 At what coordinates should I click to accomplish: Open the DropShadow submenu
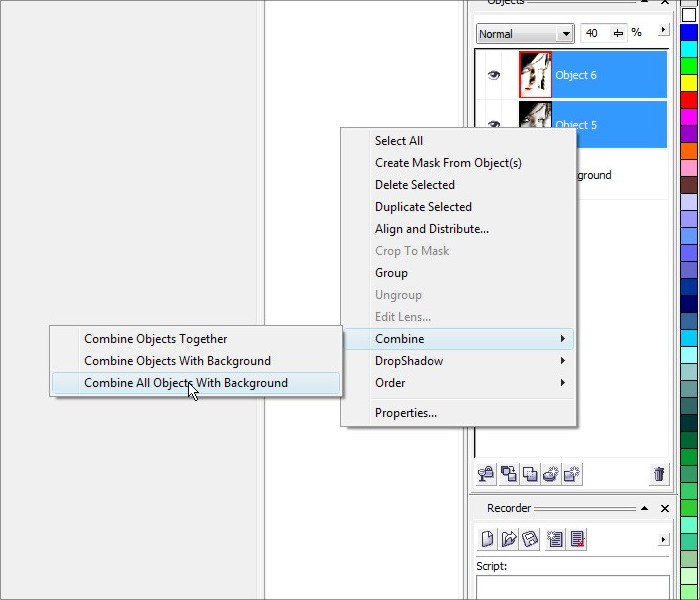pos(409,361)
